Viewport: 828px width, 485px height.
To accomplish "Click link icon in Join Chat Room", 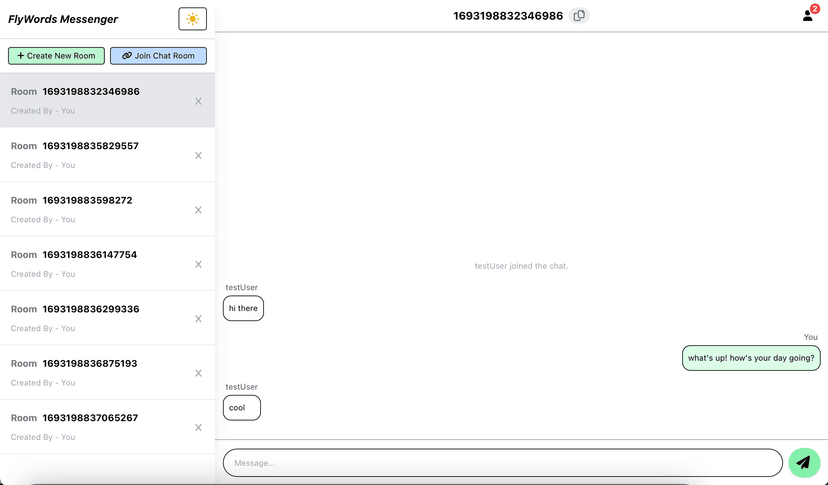I will tap(127, 55).
